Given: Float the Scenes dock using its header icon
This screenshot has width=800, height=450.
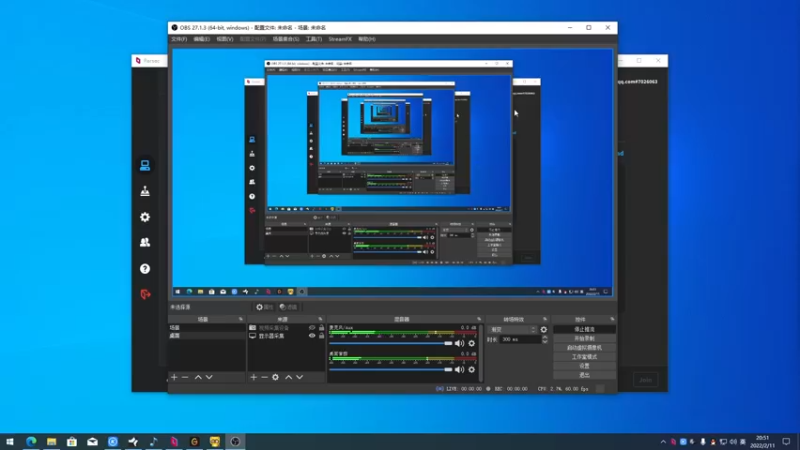Looking at the screenshot, I should point(241,319).
